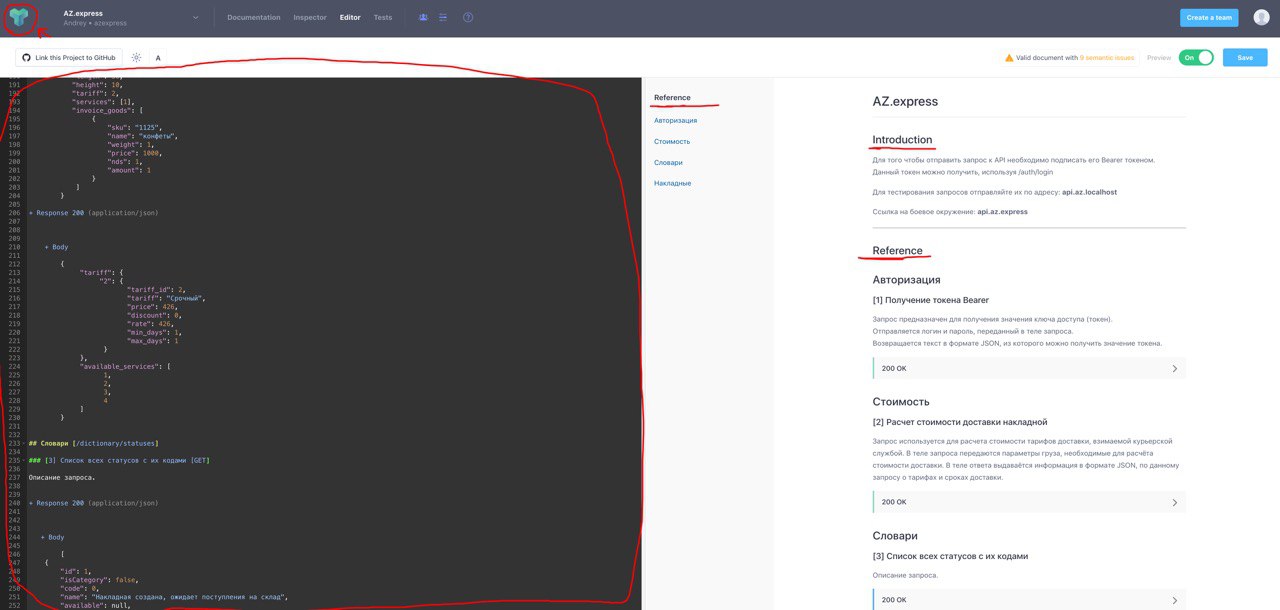Click the '"tariff": "Срочный"' code line
Viewport: 1280px width, 610px height.
(166, 298)
